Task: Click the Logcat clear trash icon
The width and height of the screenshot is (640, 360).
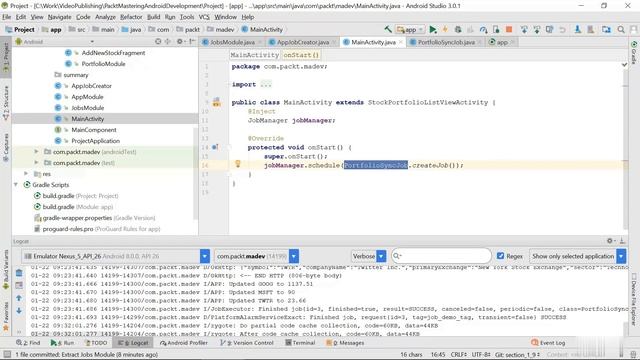Action: pyautogui.click(x=19, y=273)
